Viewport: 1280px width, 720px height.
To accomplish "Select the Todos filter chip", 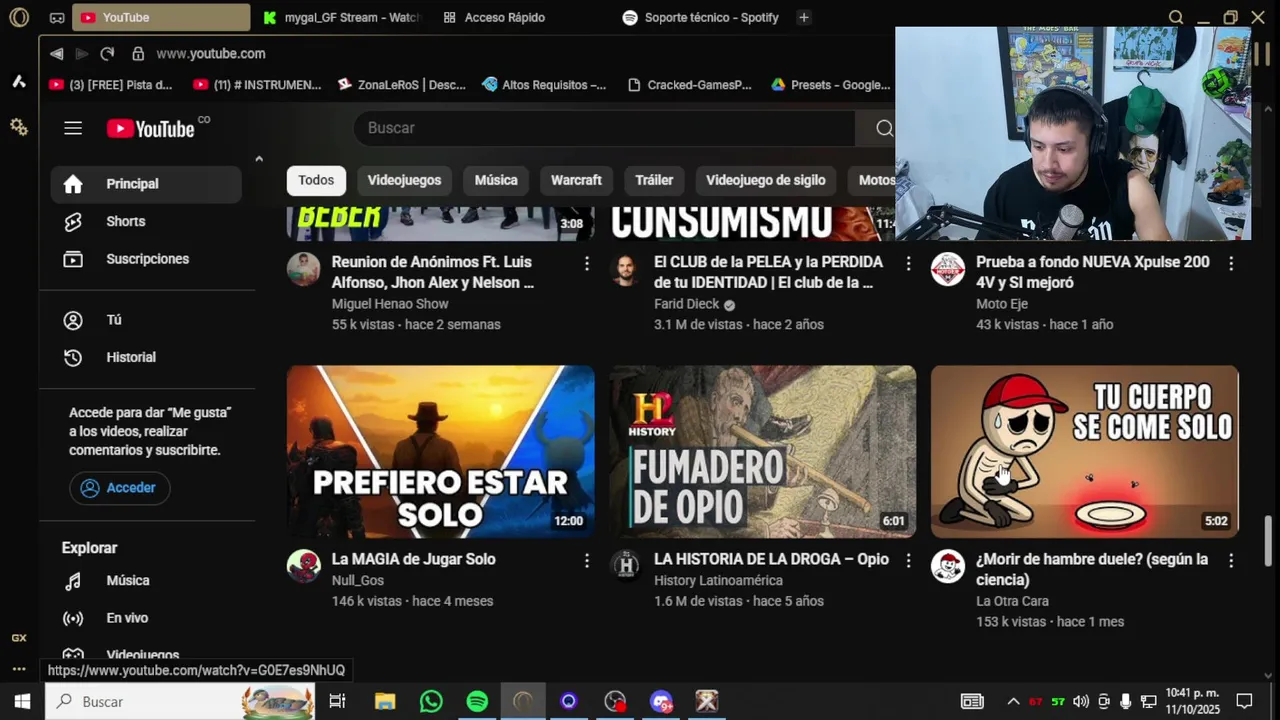I will (316, 180).
